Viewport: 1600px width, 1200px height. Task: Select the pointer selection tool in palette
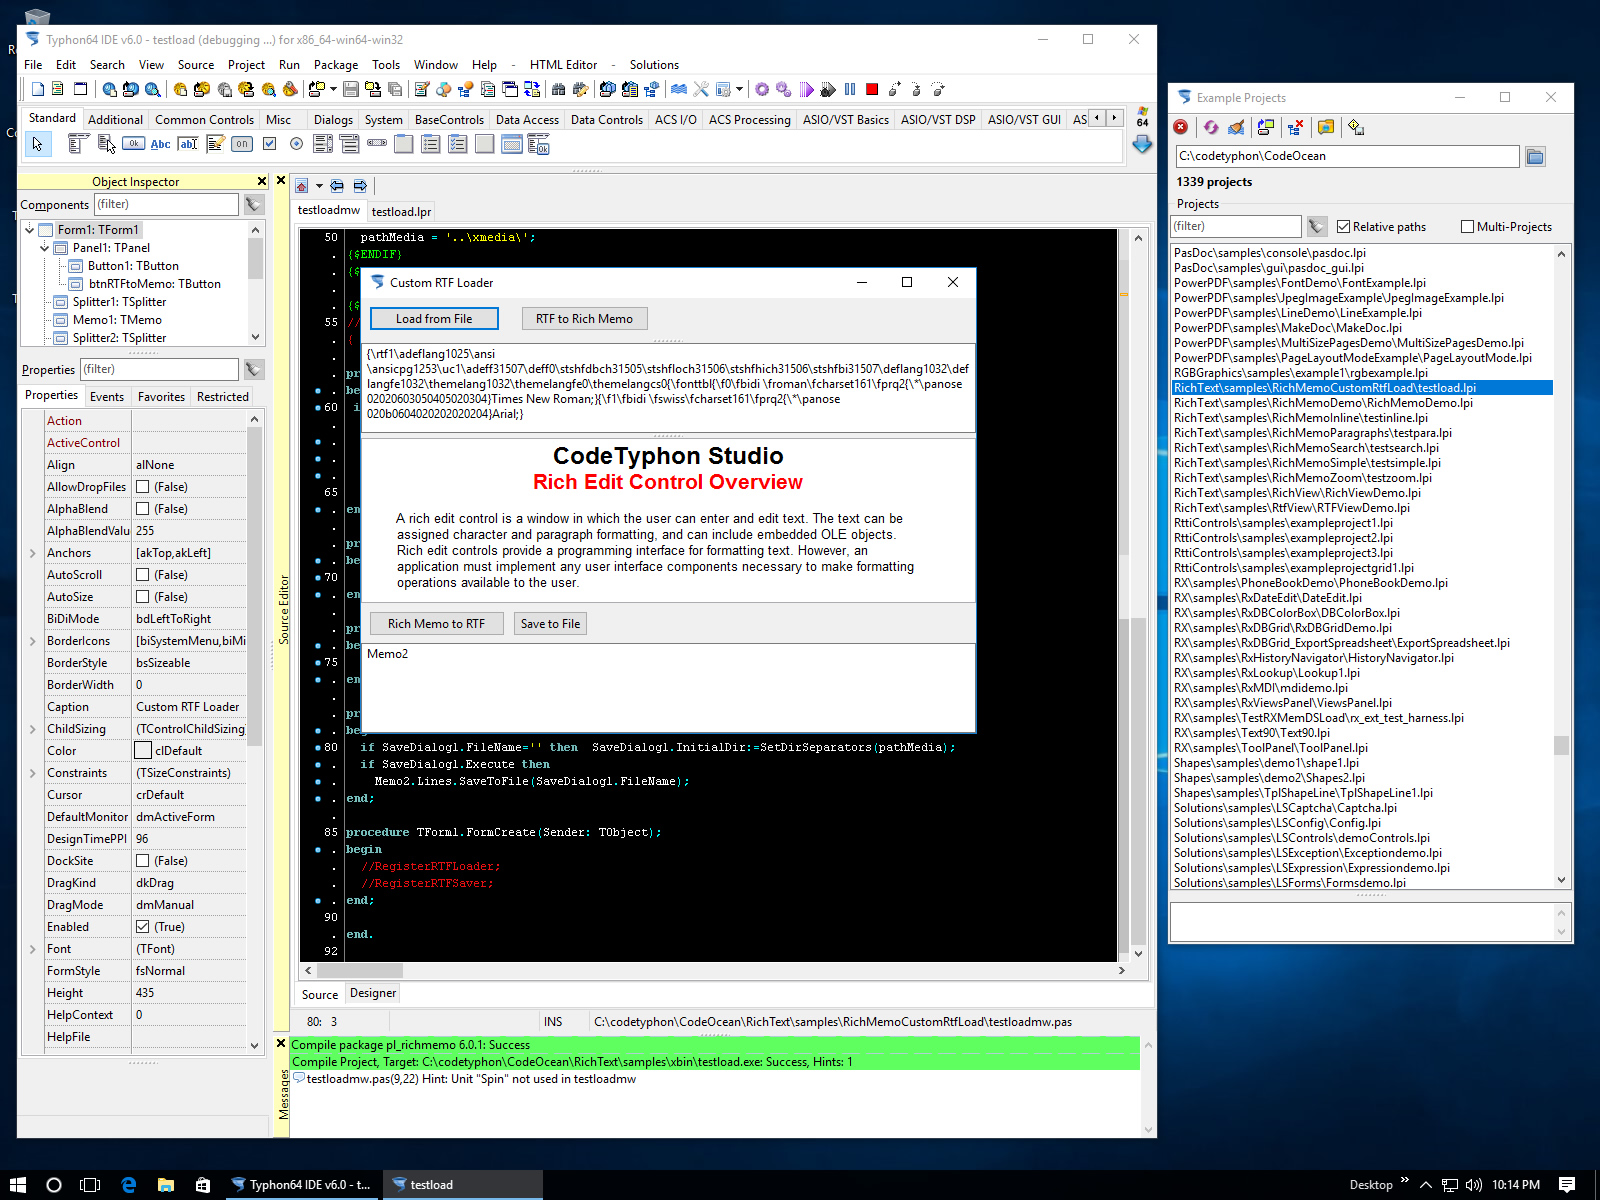pos(37,144)
